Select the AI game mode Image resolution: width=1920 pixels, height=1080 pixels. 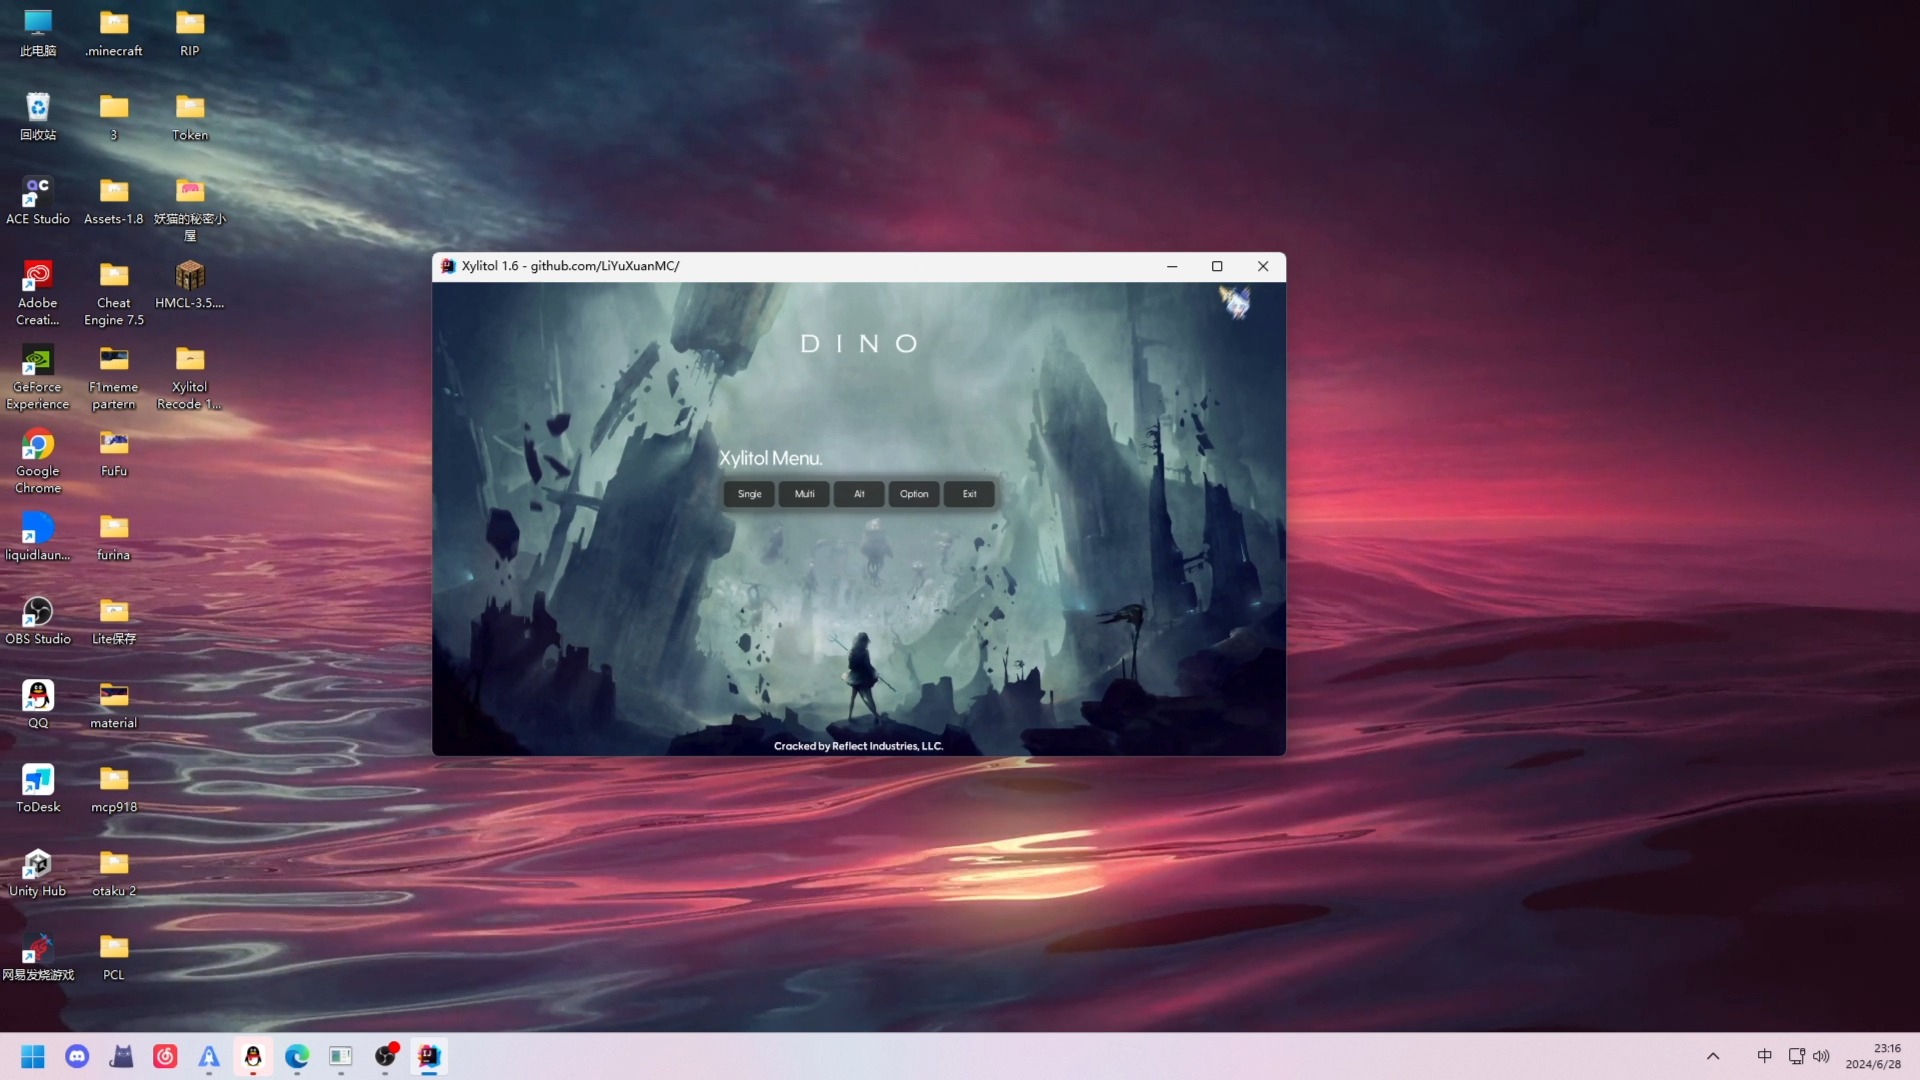858,493
